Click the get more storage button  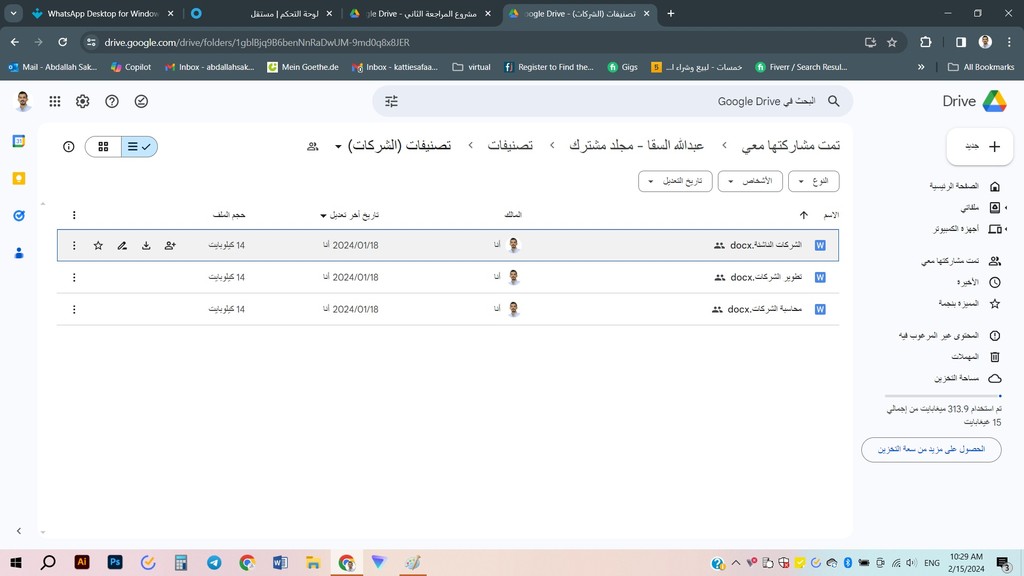[931, 449]
